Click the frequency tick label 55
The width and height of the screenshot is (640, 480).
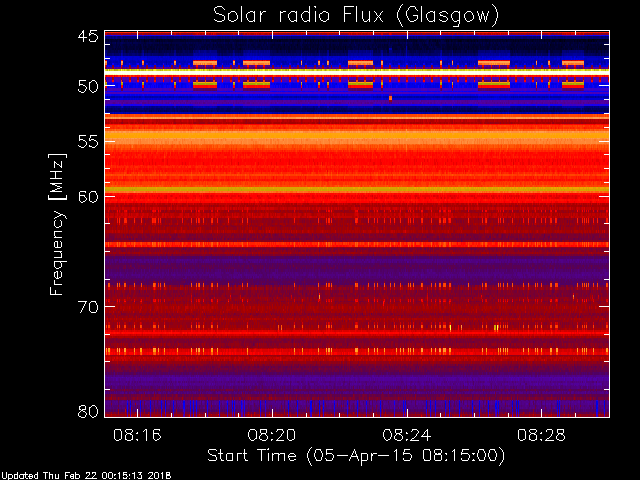[88, 142]
